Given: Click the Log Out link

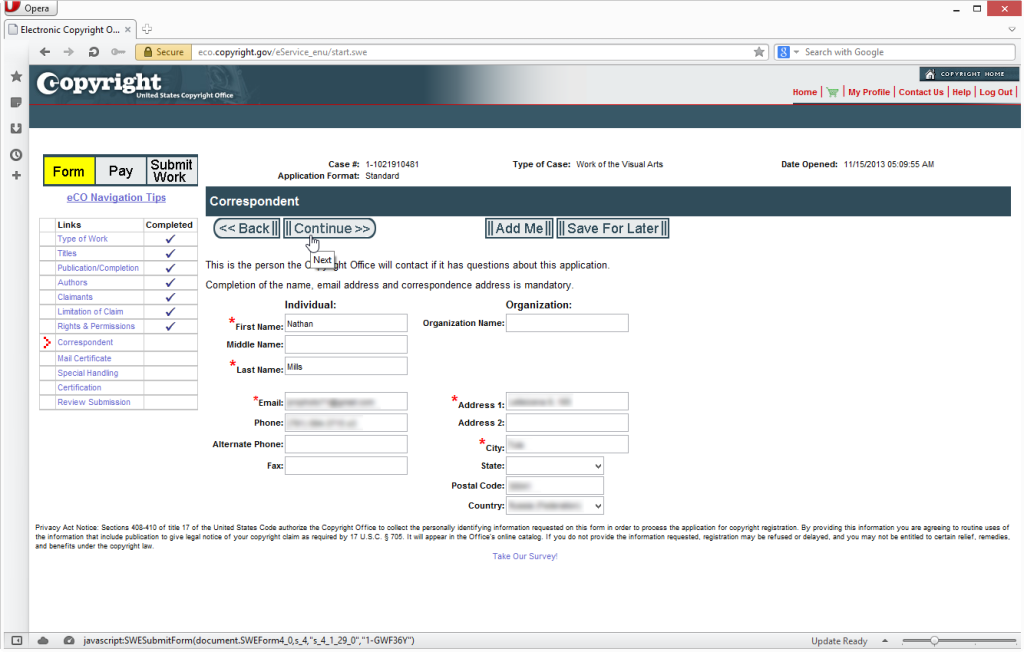Looking at the screenshot, I should 995,92.
